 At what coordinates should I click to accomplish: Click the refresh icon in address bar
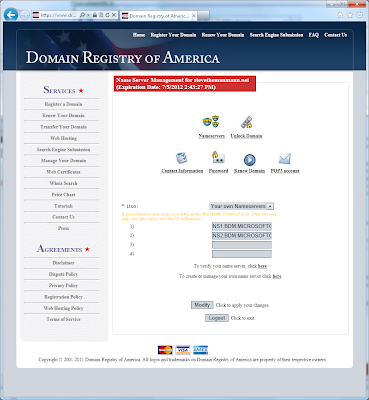pos(107,15)
